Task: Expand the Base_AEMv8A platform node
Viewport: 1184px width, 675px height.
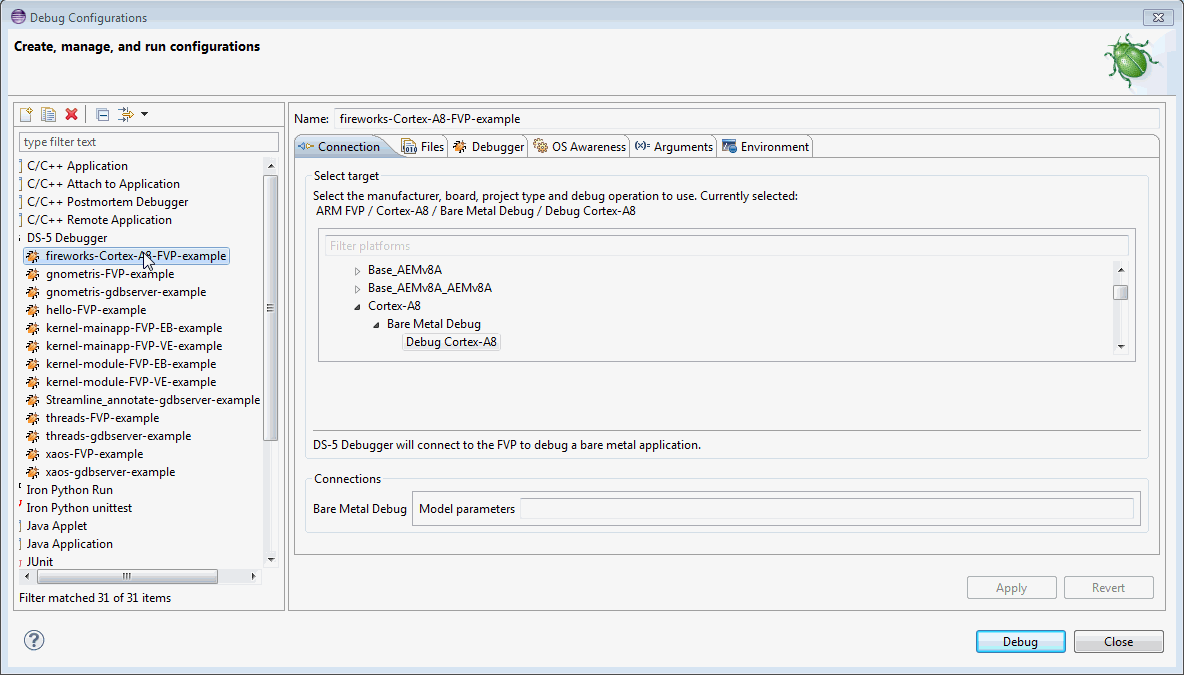Action: click(357, 271)
